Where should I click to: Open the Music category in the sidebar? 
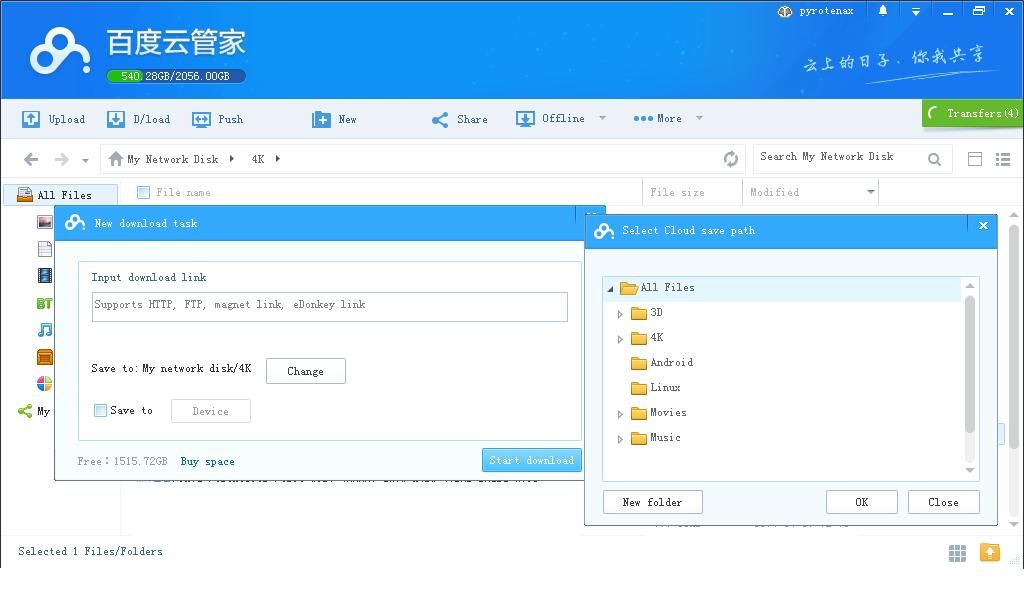[44, 329]
